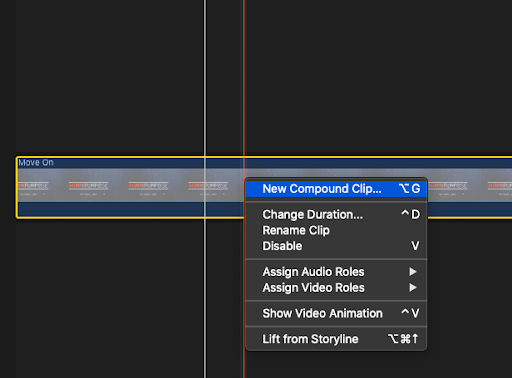Screen dimensions: 512x378
Task: Open Assign Video Roles menu item
Action: tap(336, 288)
